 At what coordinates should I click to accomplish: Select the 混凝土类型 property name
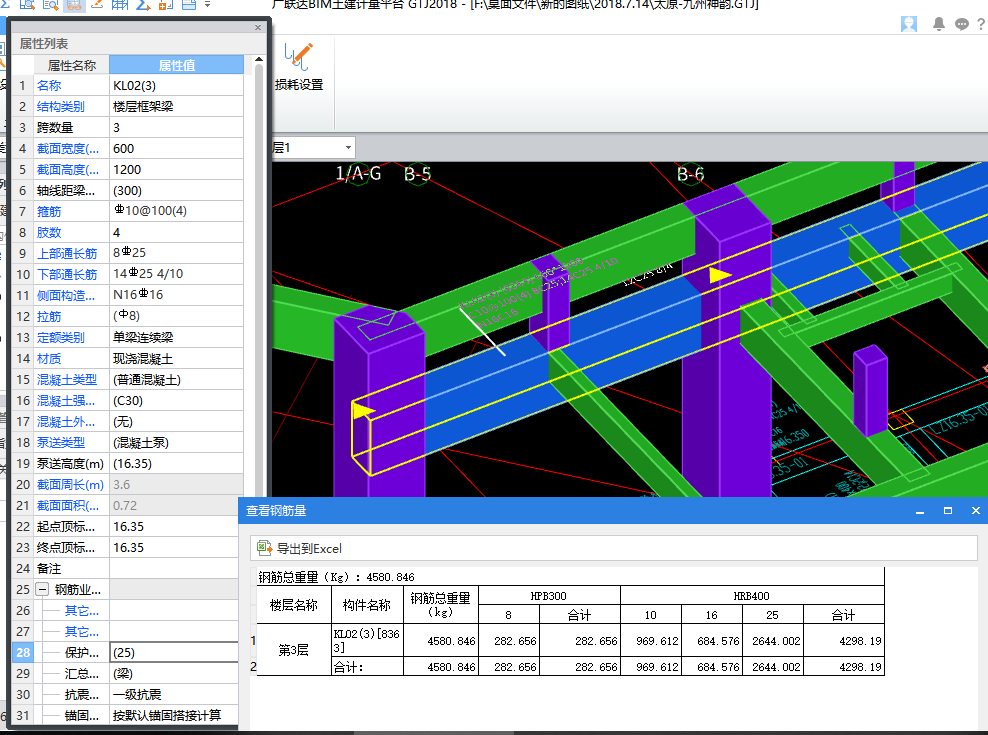[67, 379]
